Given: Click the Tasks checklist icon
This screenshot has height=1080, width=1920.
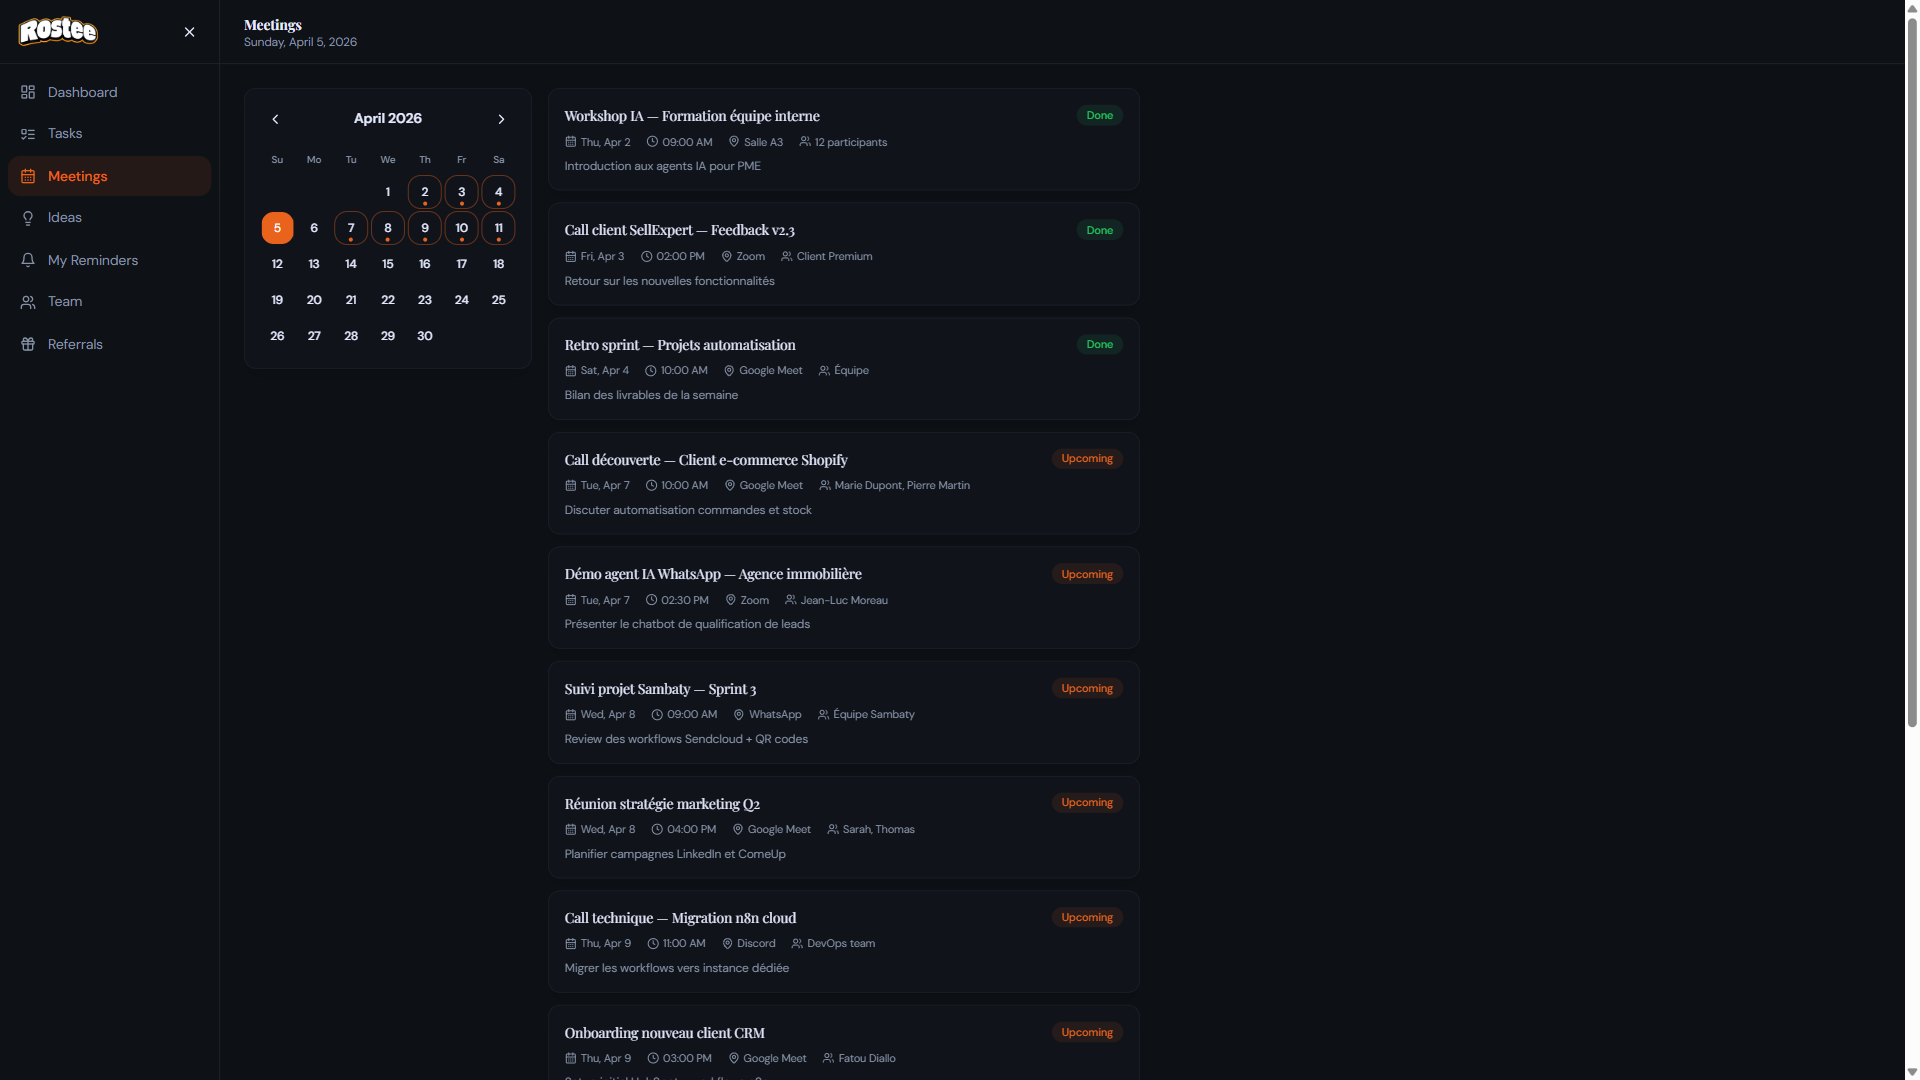Looking at the screenshot, I should (28, 134).
